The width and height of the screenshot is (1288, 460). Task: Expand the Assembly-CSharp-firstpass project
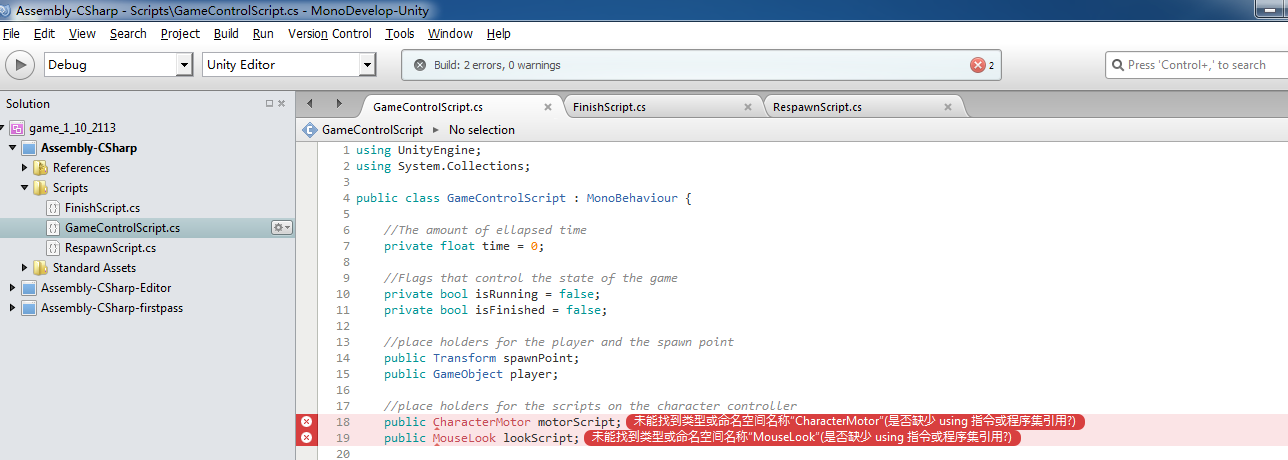[13, 308]
